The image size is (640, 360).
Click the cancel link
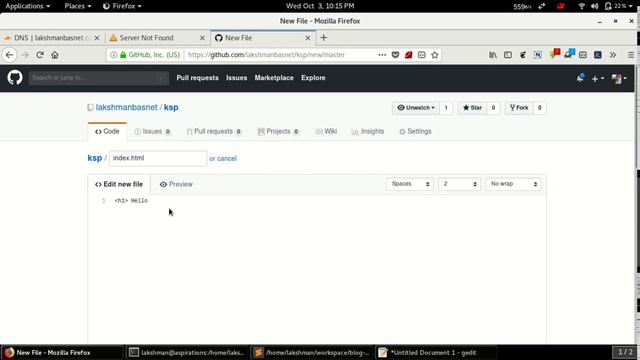click(x=227, y=158)
